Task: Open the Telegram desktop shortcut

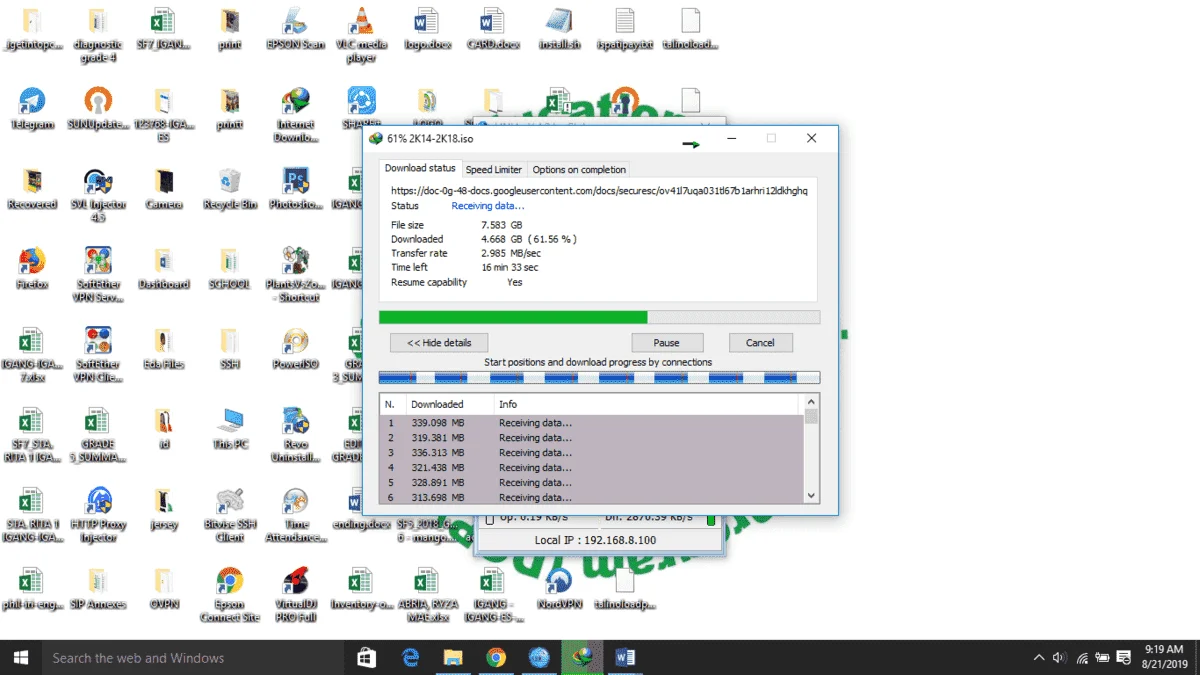Action: pyautogui.click(x=32, y=109)
